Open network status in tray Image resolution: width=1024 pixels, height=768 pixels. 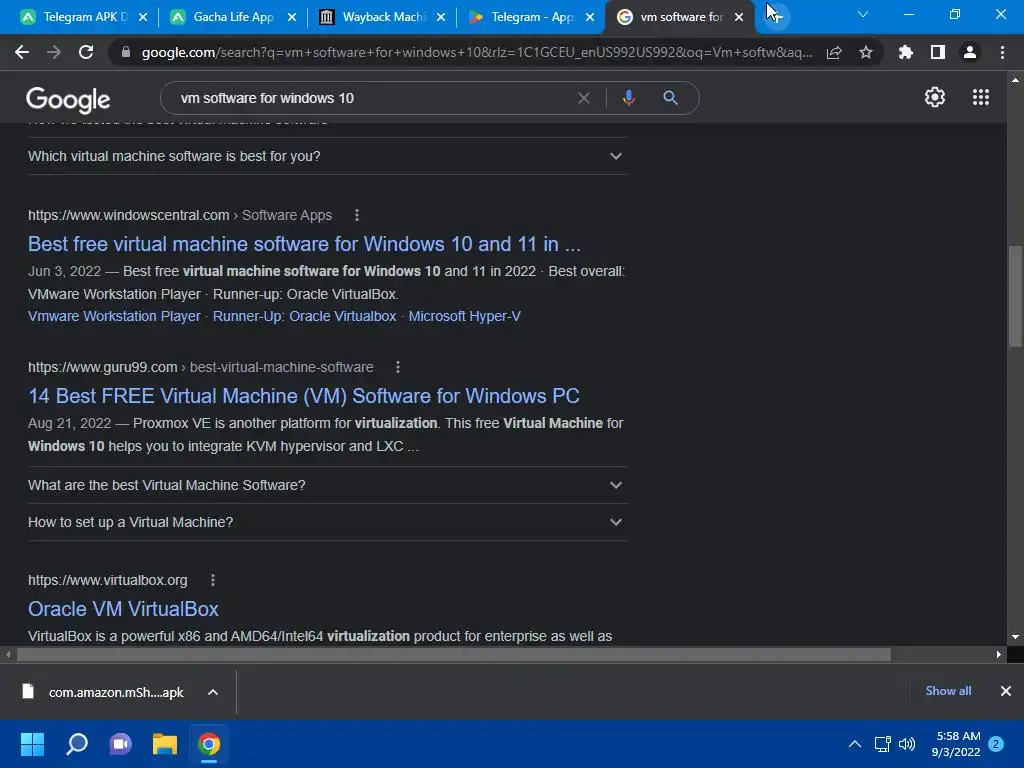882,744
